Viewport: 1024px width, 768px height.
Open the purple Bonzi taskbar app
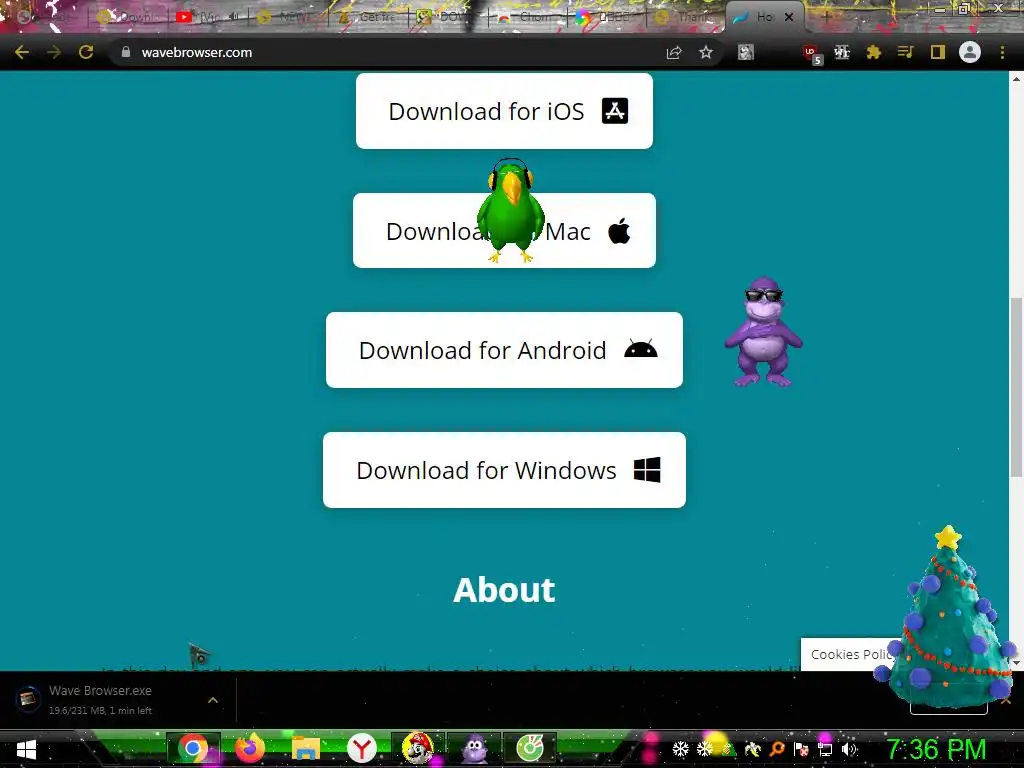coord(474,748)
